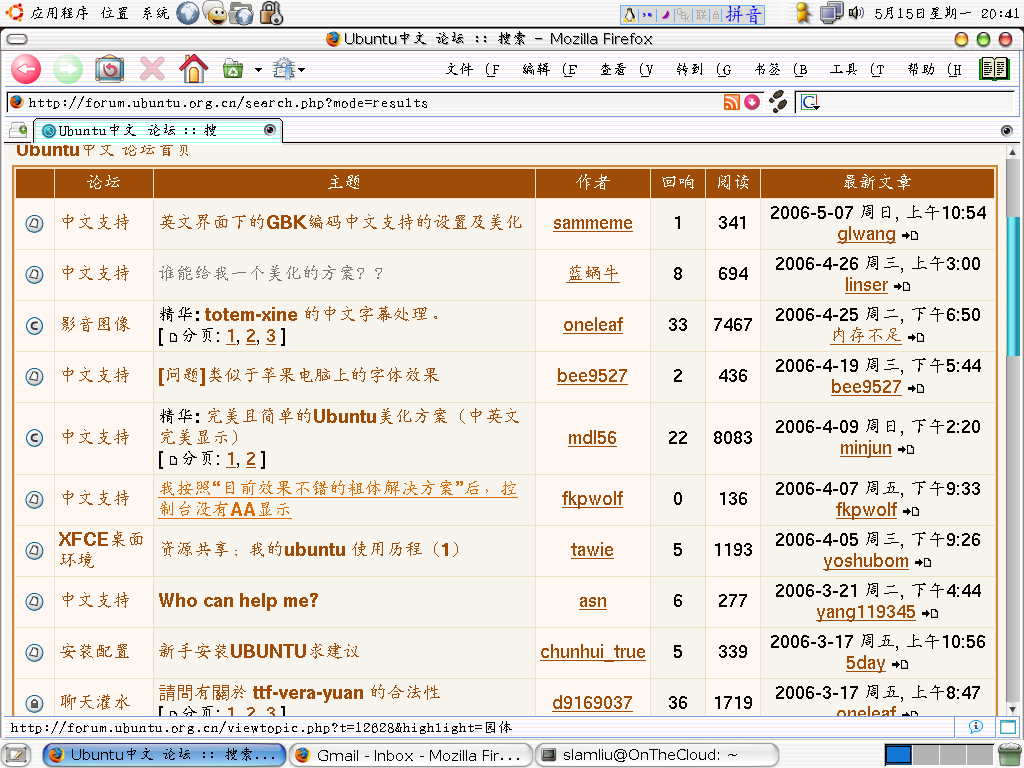Screen dimensions: 1024x768
Task: Click the 拼音 input method indicator
Action: coord(744,14)
